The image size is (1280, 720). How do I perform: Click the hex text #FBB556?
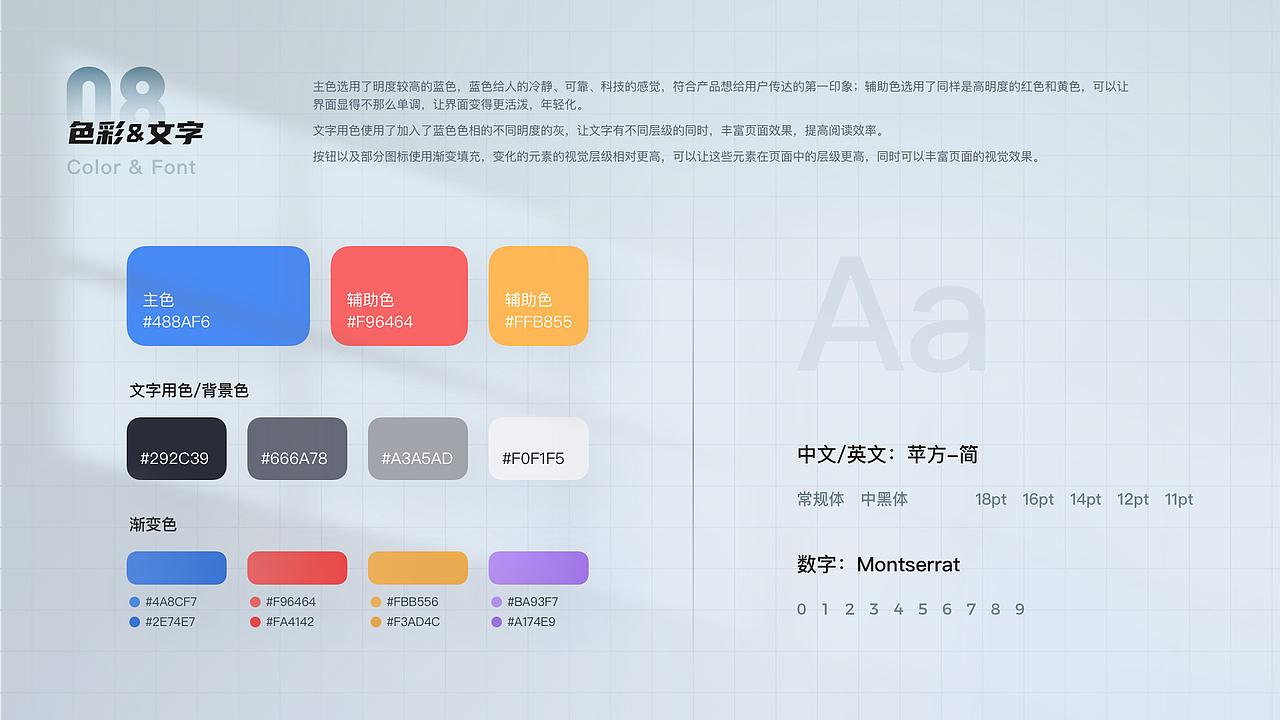(x=412, y=602)
